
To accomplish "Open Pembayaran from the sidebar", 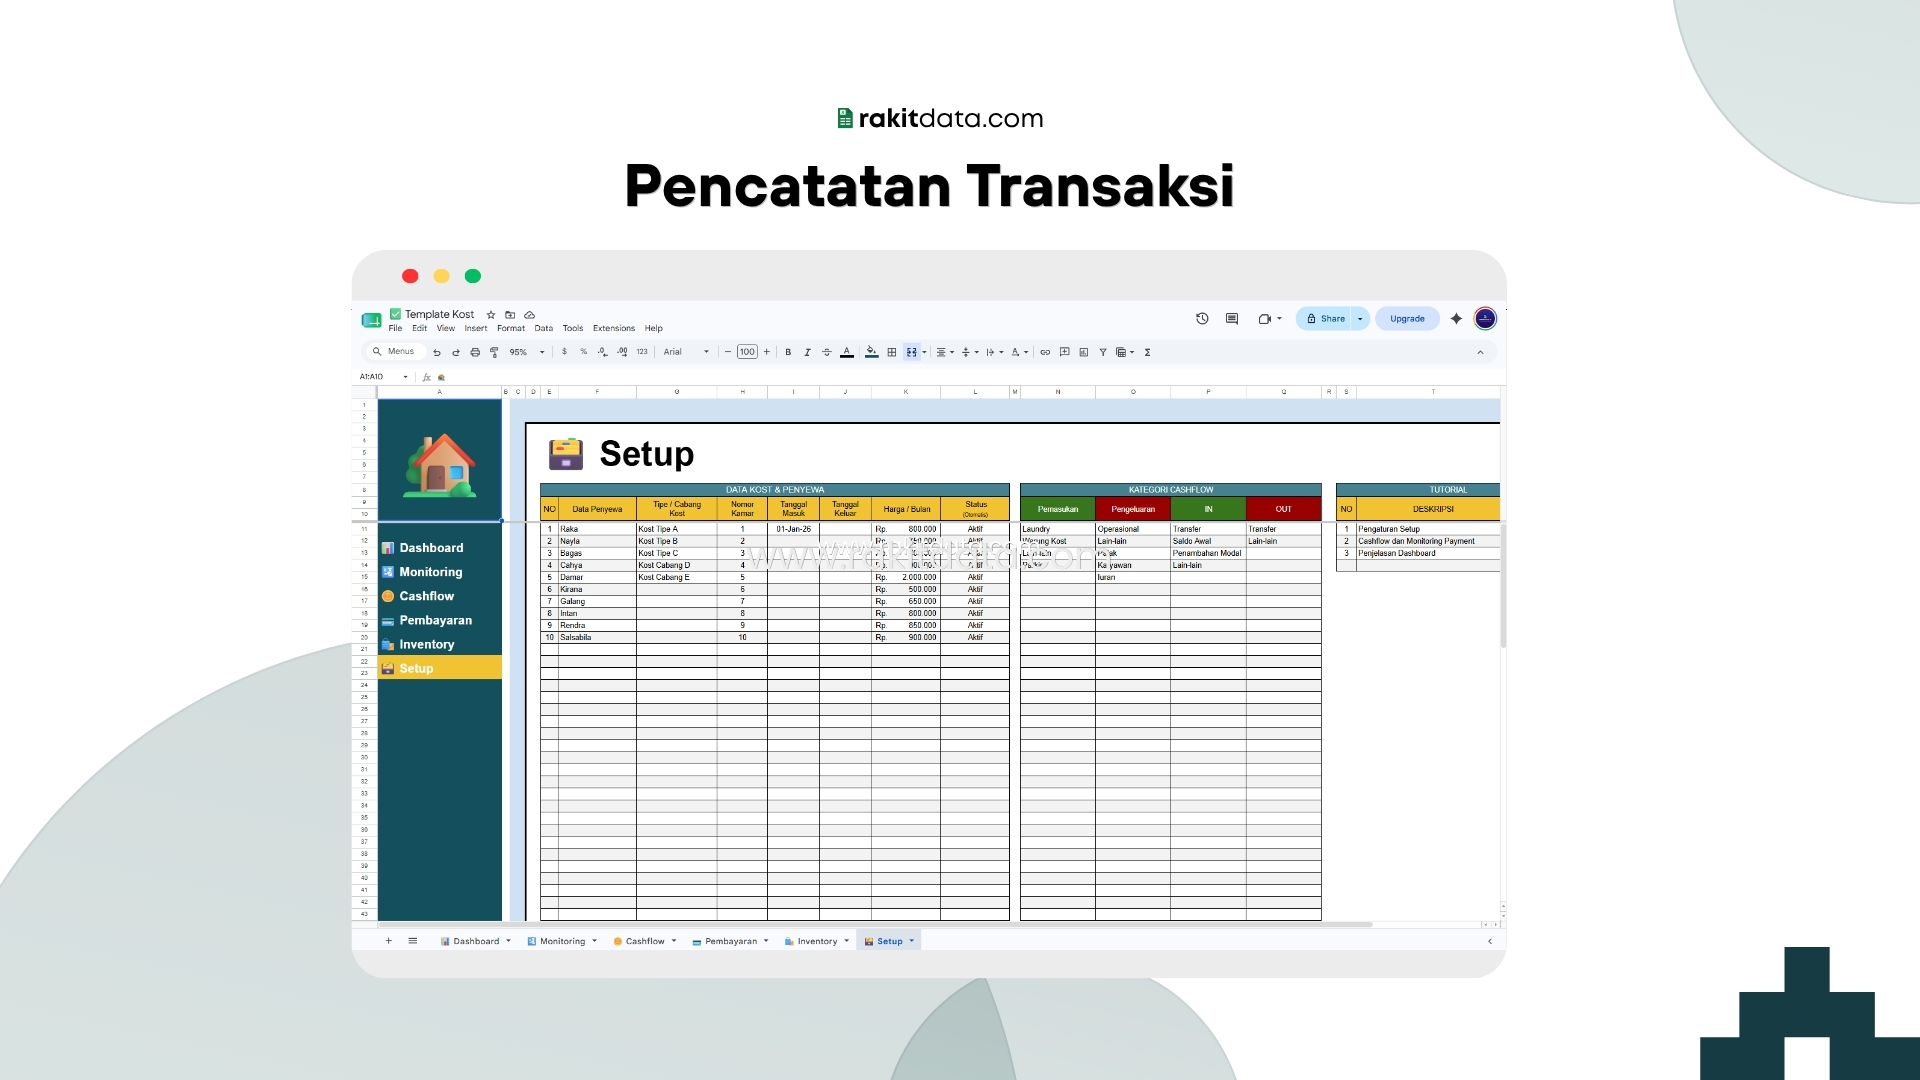I will [436, 620].
